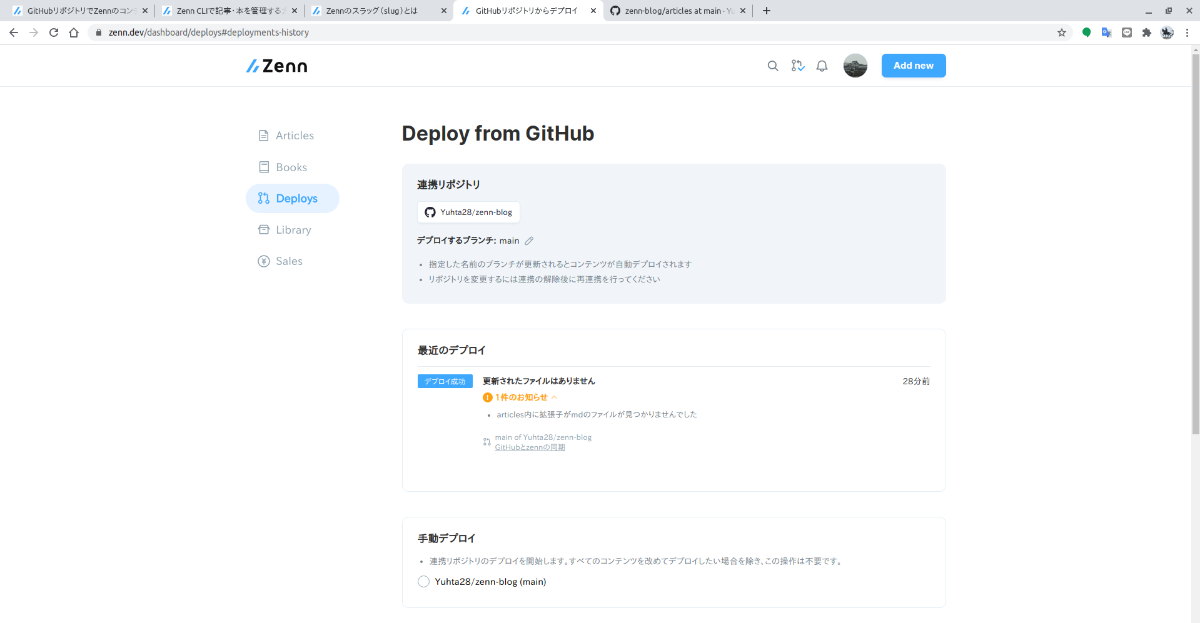Image resolution: width=1200 pixels, height=623 pixels.
Task: Click the 28分前 timestamp
Action: [916, 381]
